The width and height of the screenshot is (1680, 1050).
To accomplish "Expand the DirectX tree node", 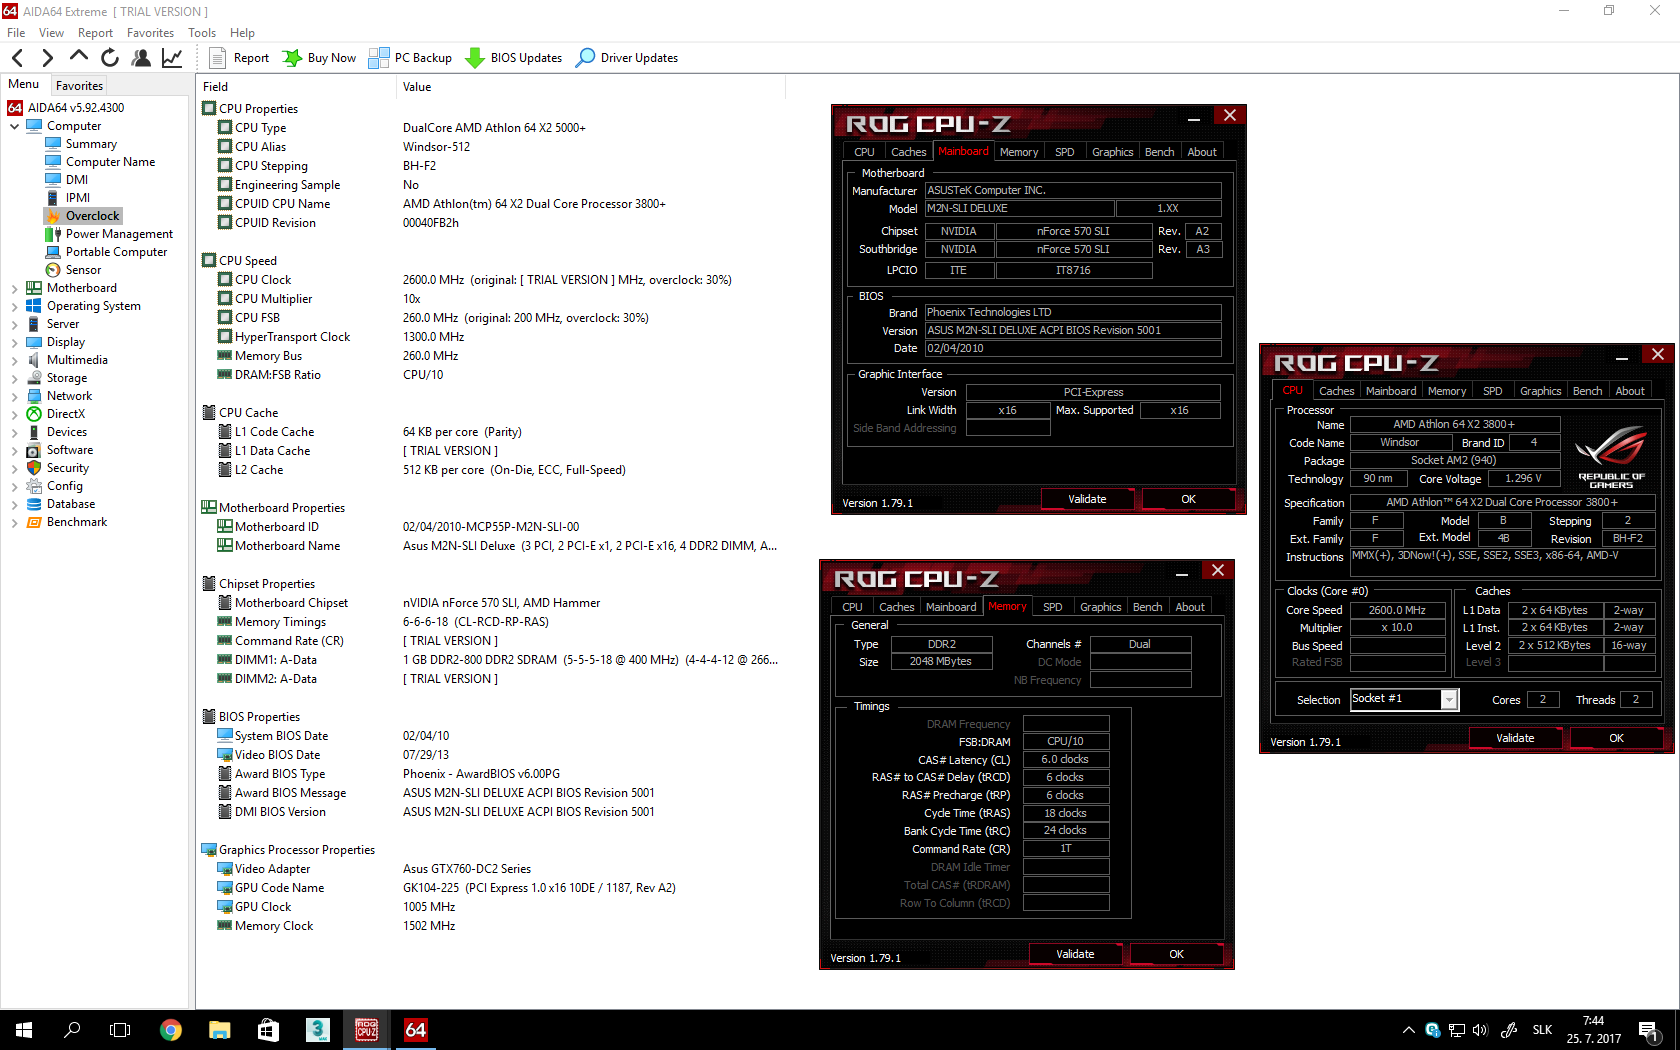I will pos(14,415).
